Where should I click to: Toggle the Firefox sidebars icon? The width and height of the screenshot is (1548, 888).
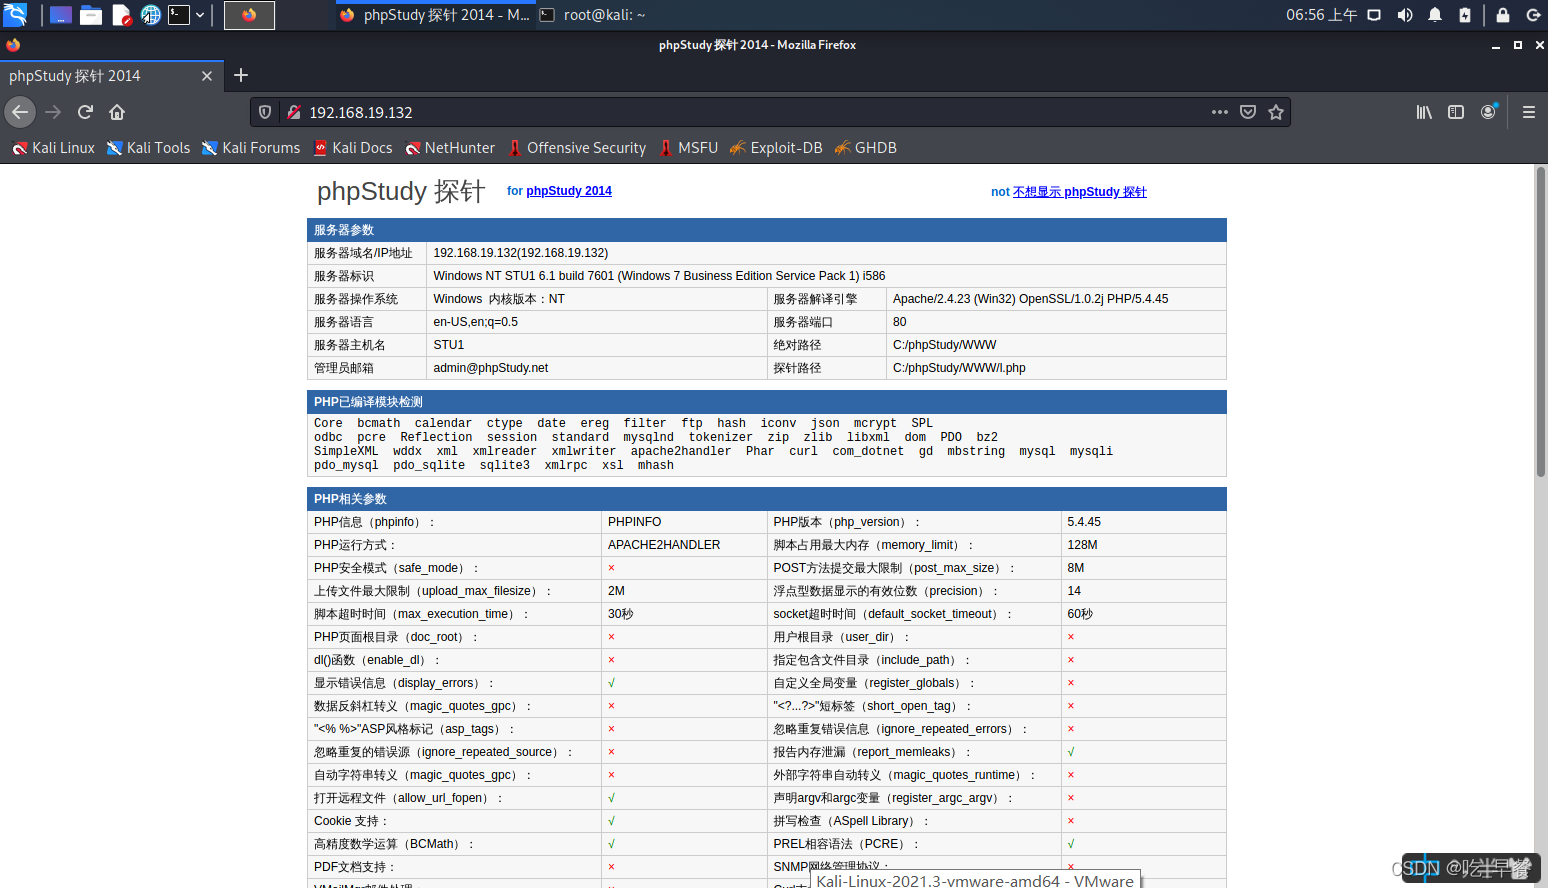(x=1456, y=112)
